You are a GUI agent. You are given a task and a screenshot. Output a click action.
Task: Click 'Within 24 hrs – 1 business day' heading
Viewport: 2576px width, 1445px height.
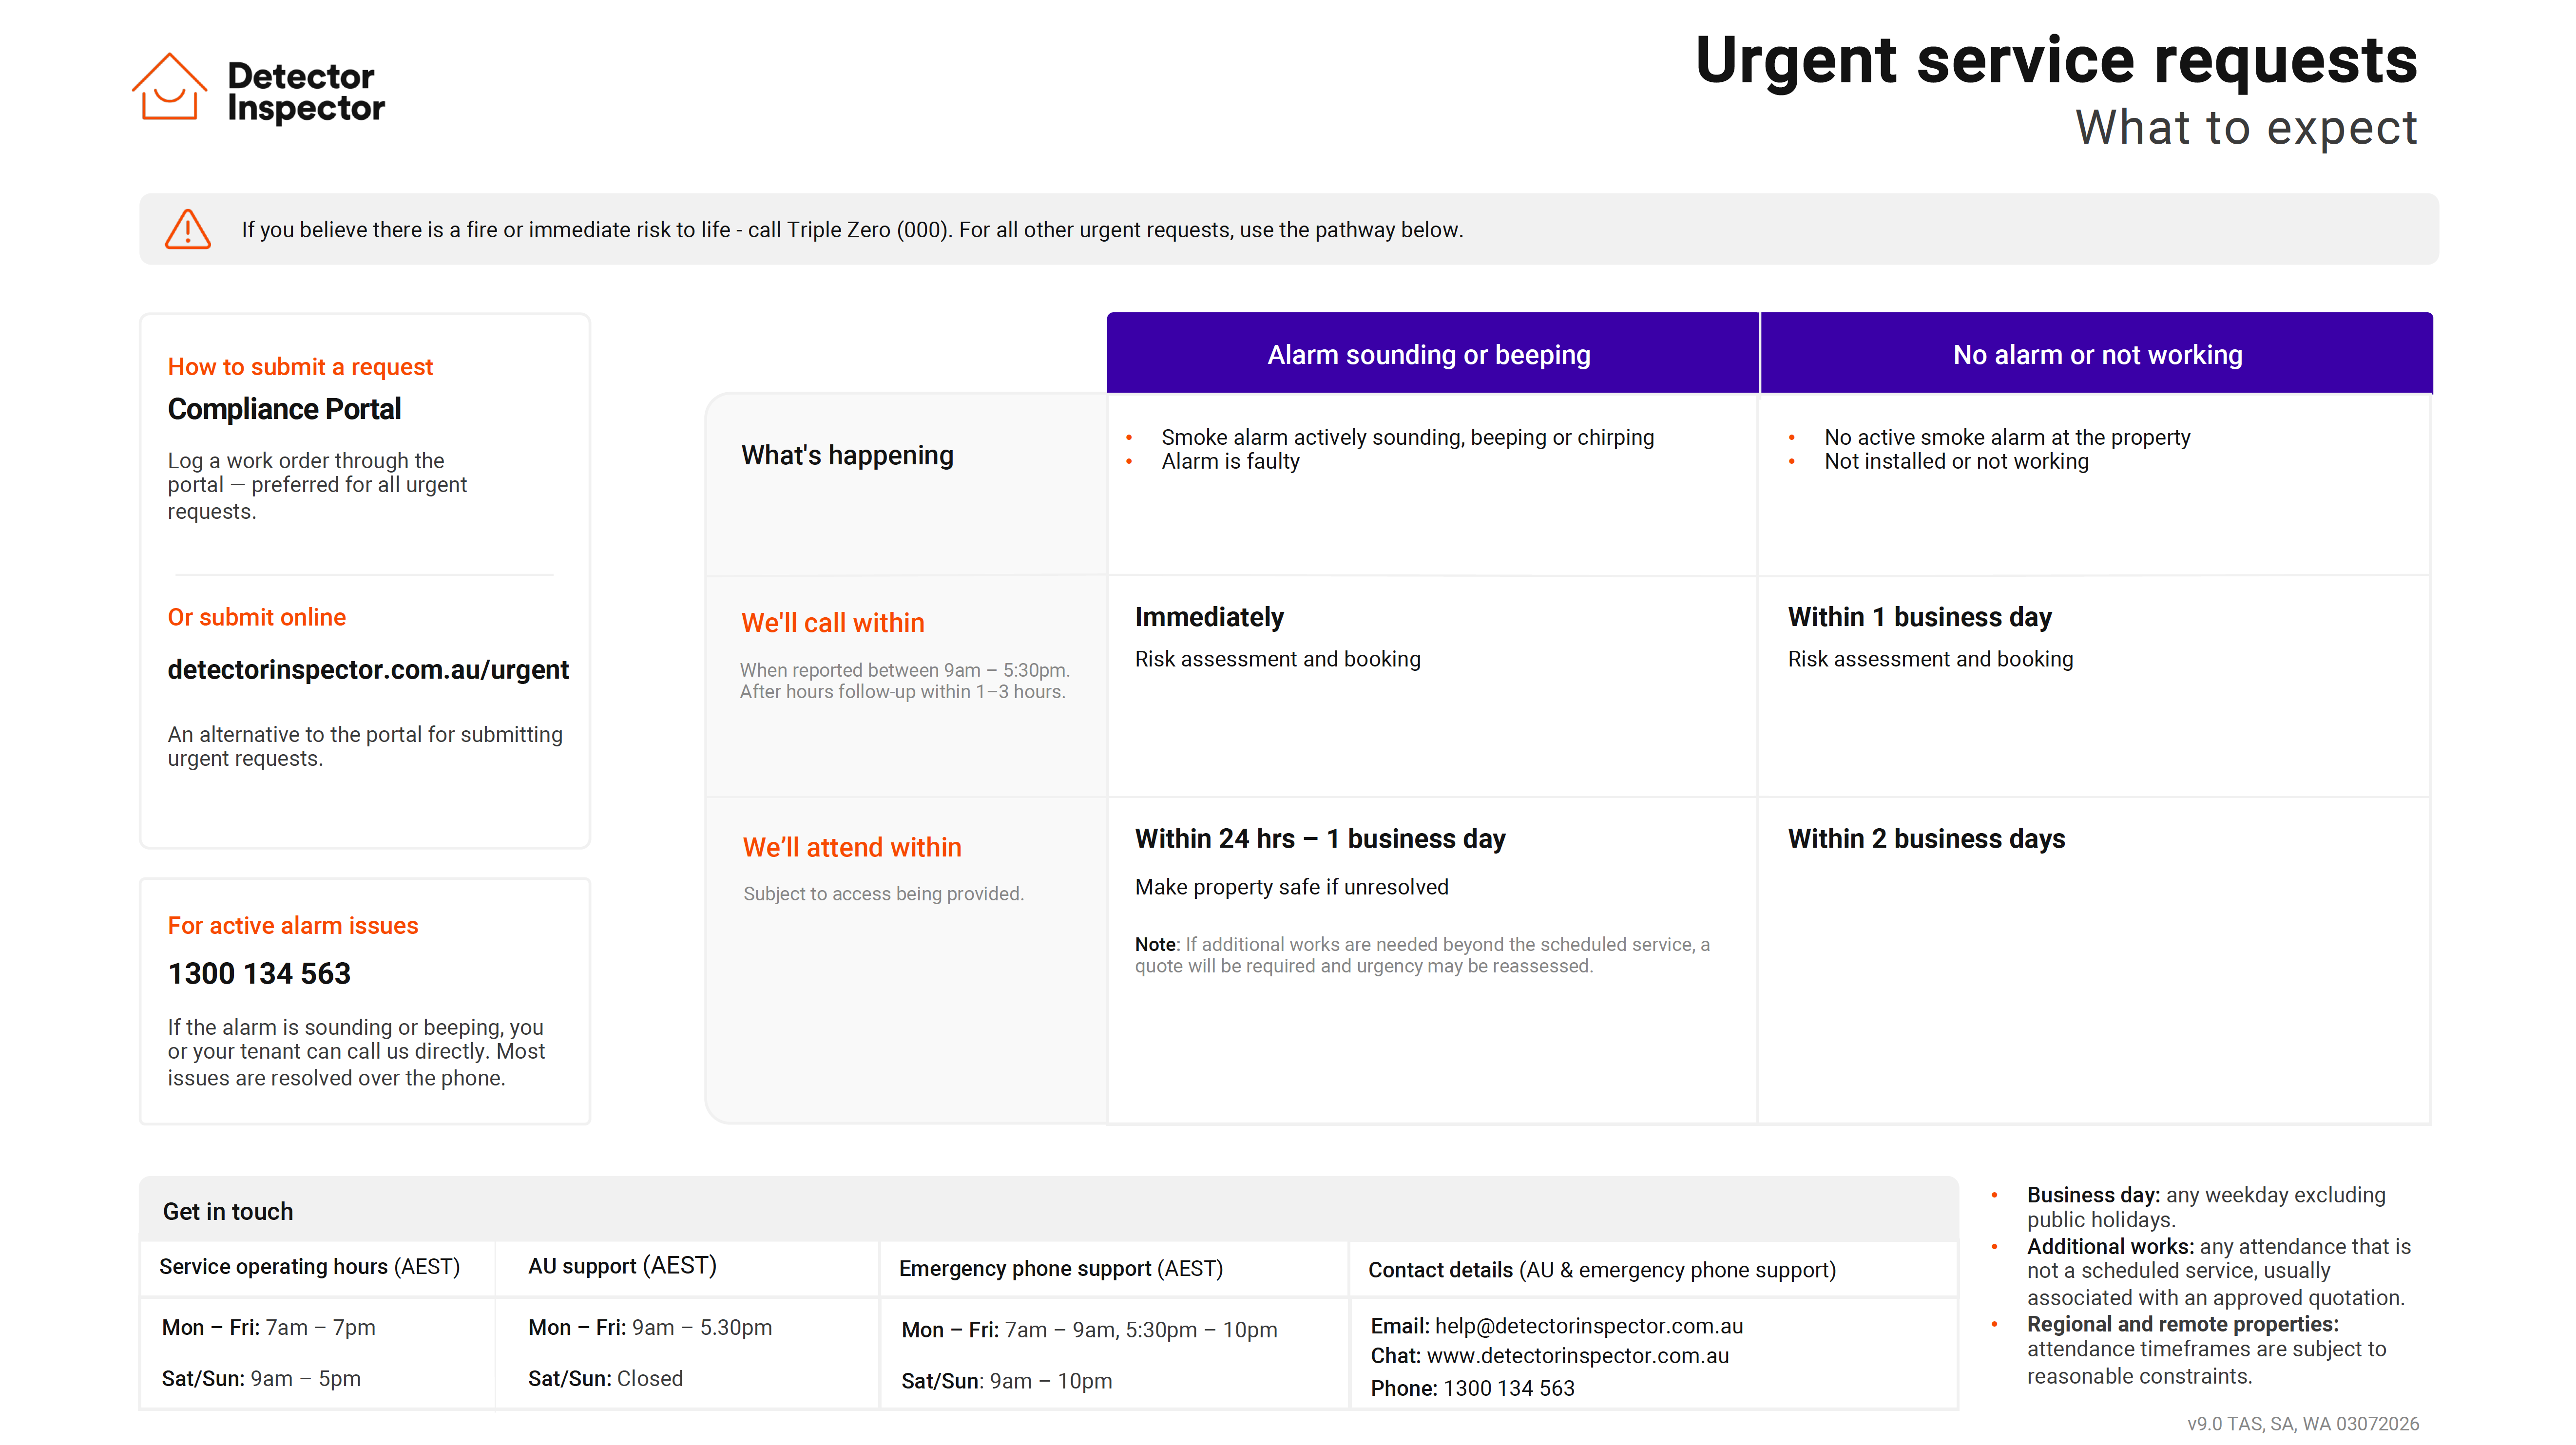(1320, 838)
